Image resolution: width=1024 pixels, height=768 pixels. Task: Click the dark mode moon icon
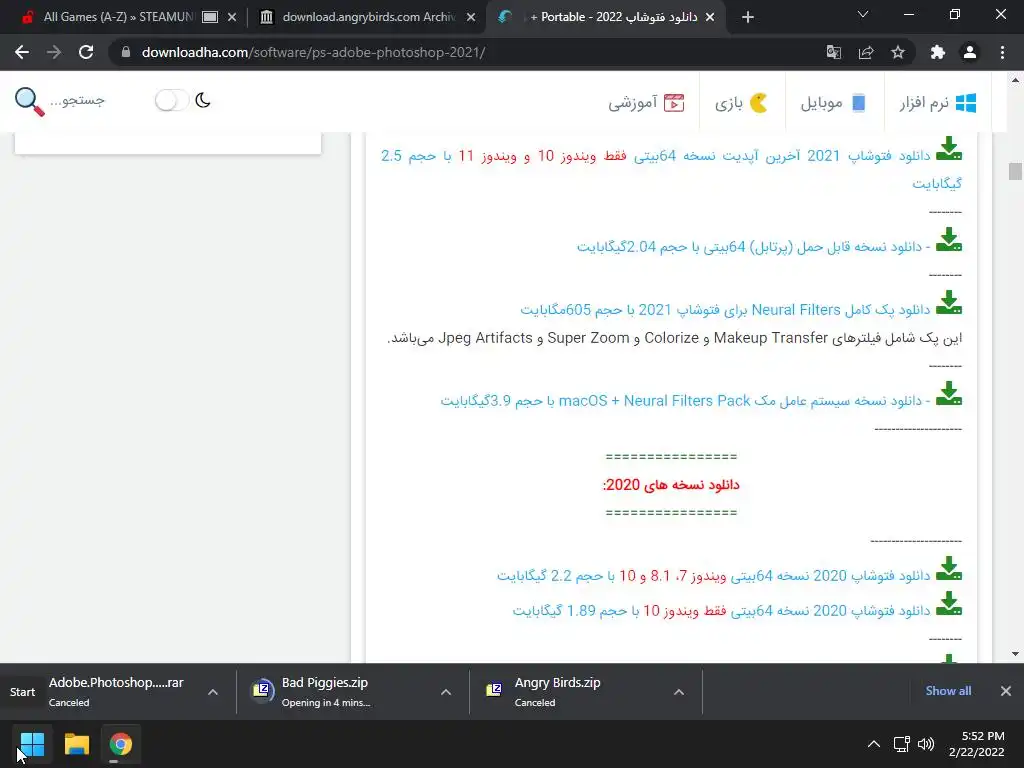202,101
